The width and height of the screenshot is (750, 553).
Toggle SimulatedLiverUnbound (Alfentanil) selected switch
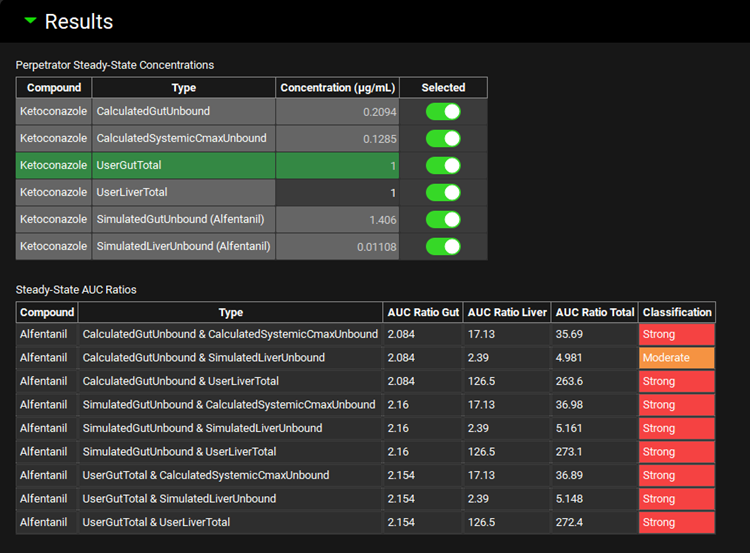[x=443, y=246]
